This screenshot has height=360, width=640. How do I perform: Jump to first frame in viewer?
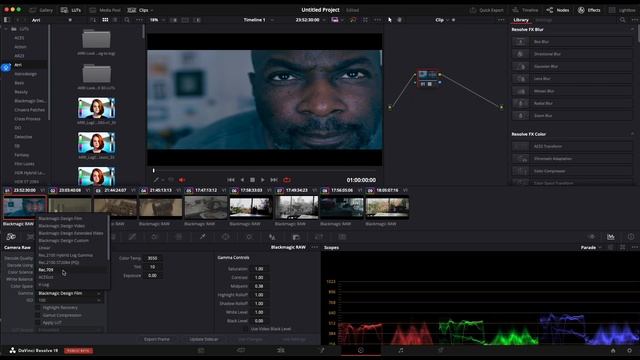click(231, 180)
